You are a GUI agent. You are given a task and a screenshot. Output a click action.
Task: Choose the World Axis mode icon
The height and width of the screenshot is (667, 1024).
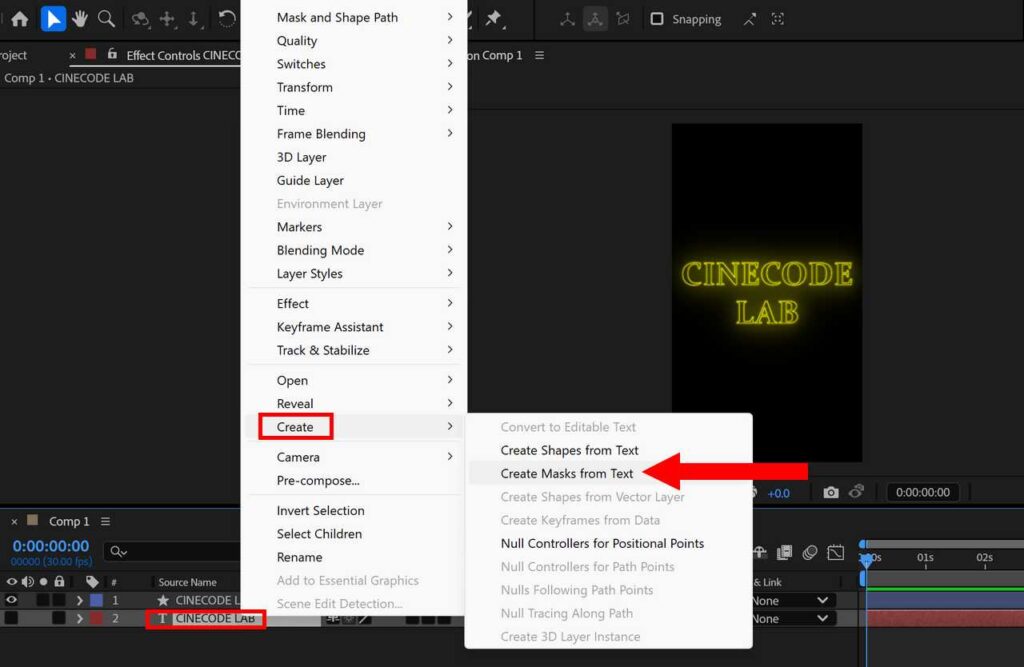coord(595,19)
